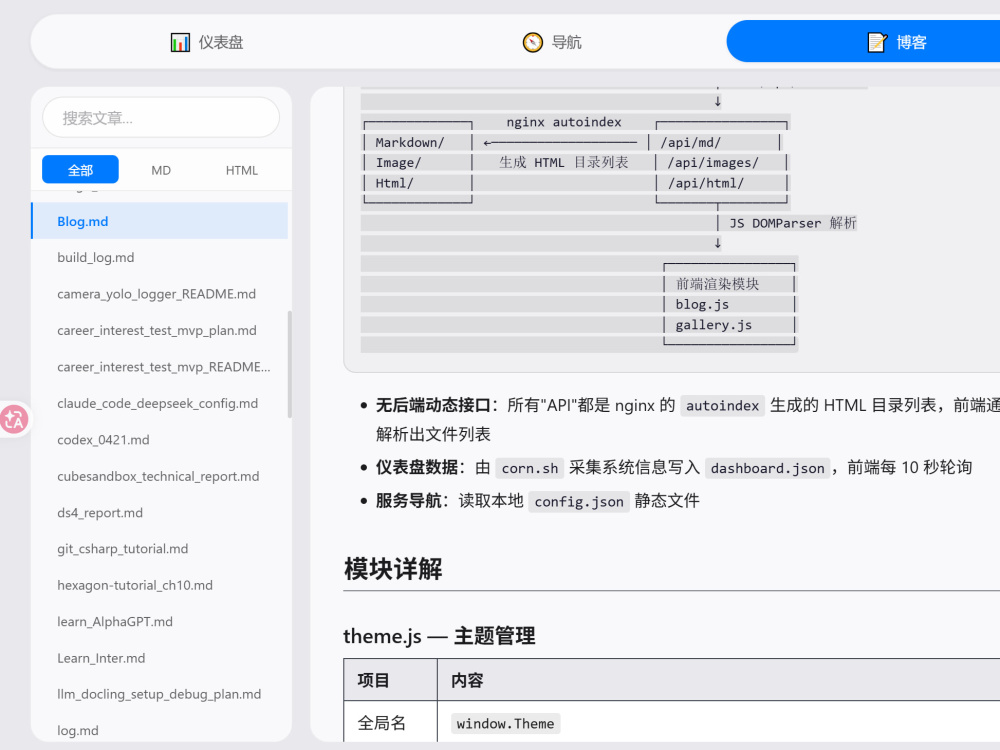Open career_interest_test_mvp_plan.md
Viewport: 1000px width, 750px height.
coord(159,330)
